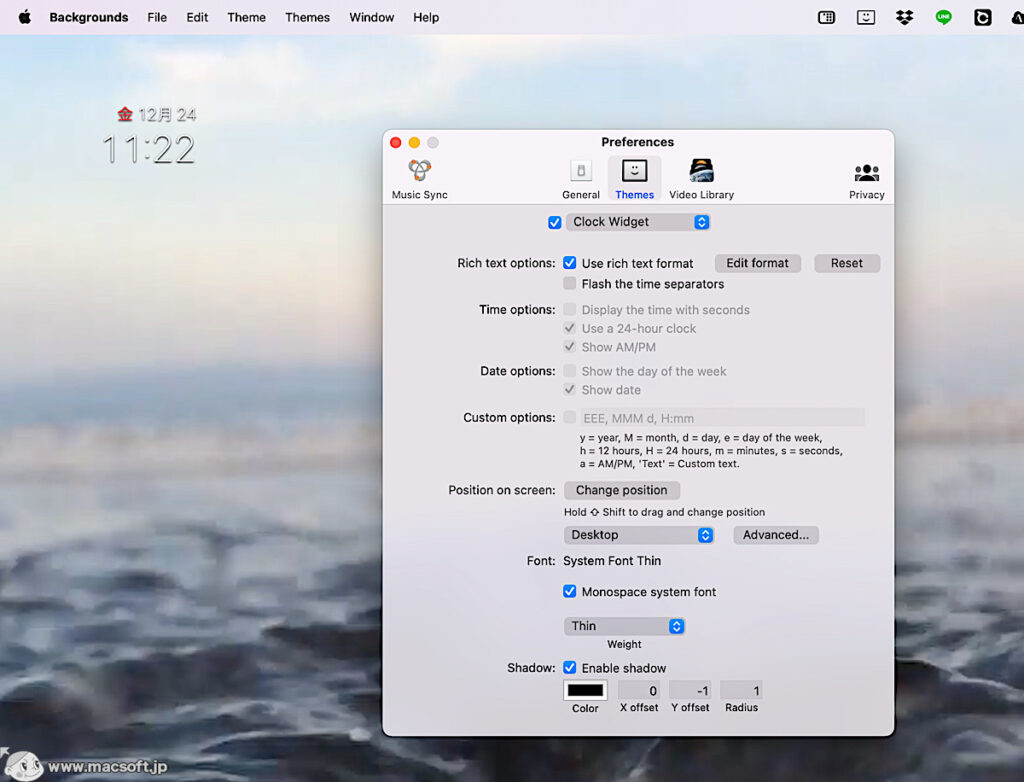Close the Preferences window

[x=396, y=142]
